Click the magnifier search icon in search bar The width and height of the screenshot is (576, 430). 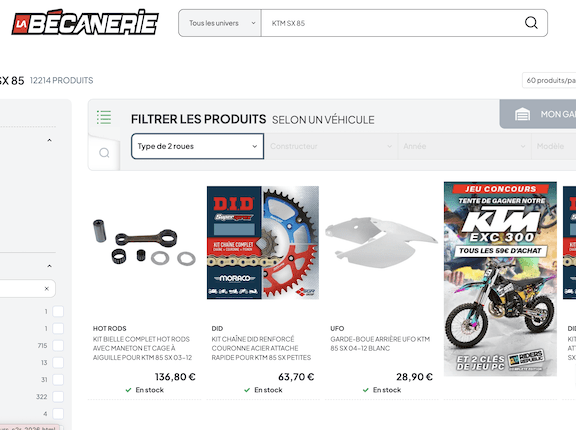[x=531, y=23]
